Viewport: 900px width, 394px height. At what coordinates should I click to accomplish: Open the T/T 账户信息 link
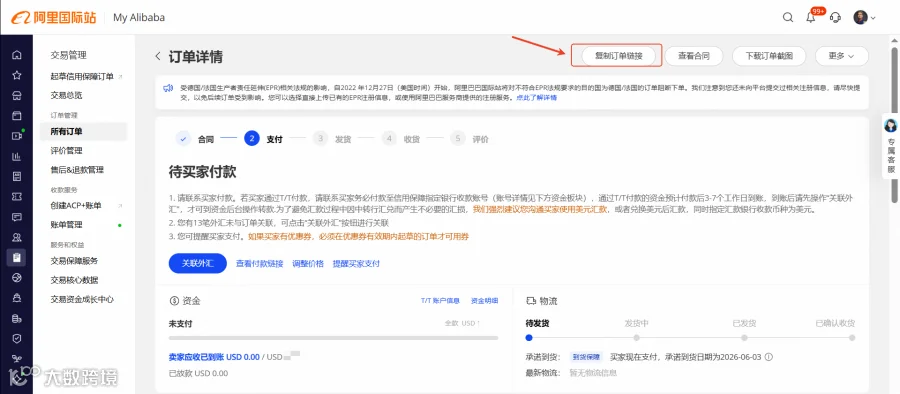(440, 300)
